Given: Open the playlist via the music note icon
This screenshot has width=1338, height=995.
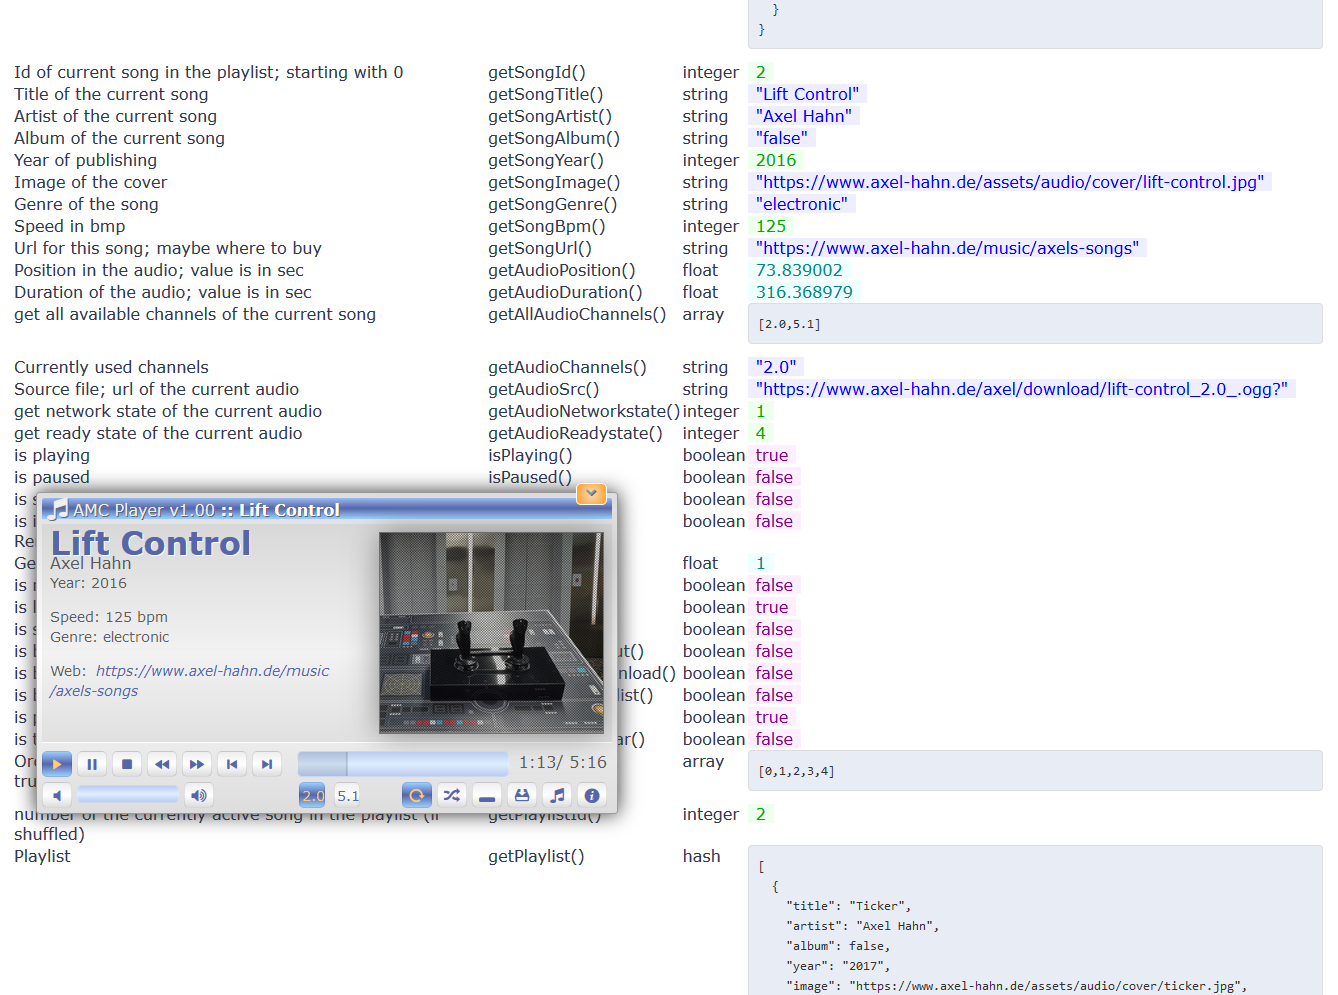Looking at the screenshot, I should 557,795.
